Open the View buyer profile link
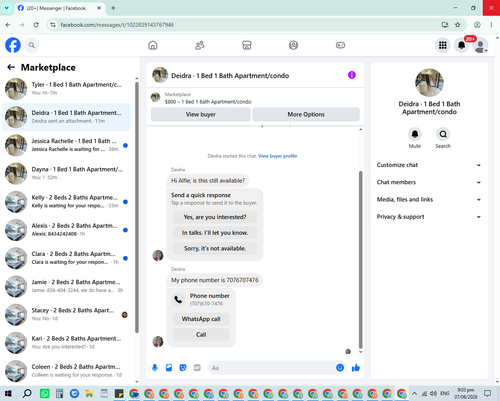The width and height of the screenshot is (500, 401). tap(277, 156)
